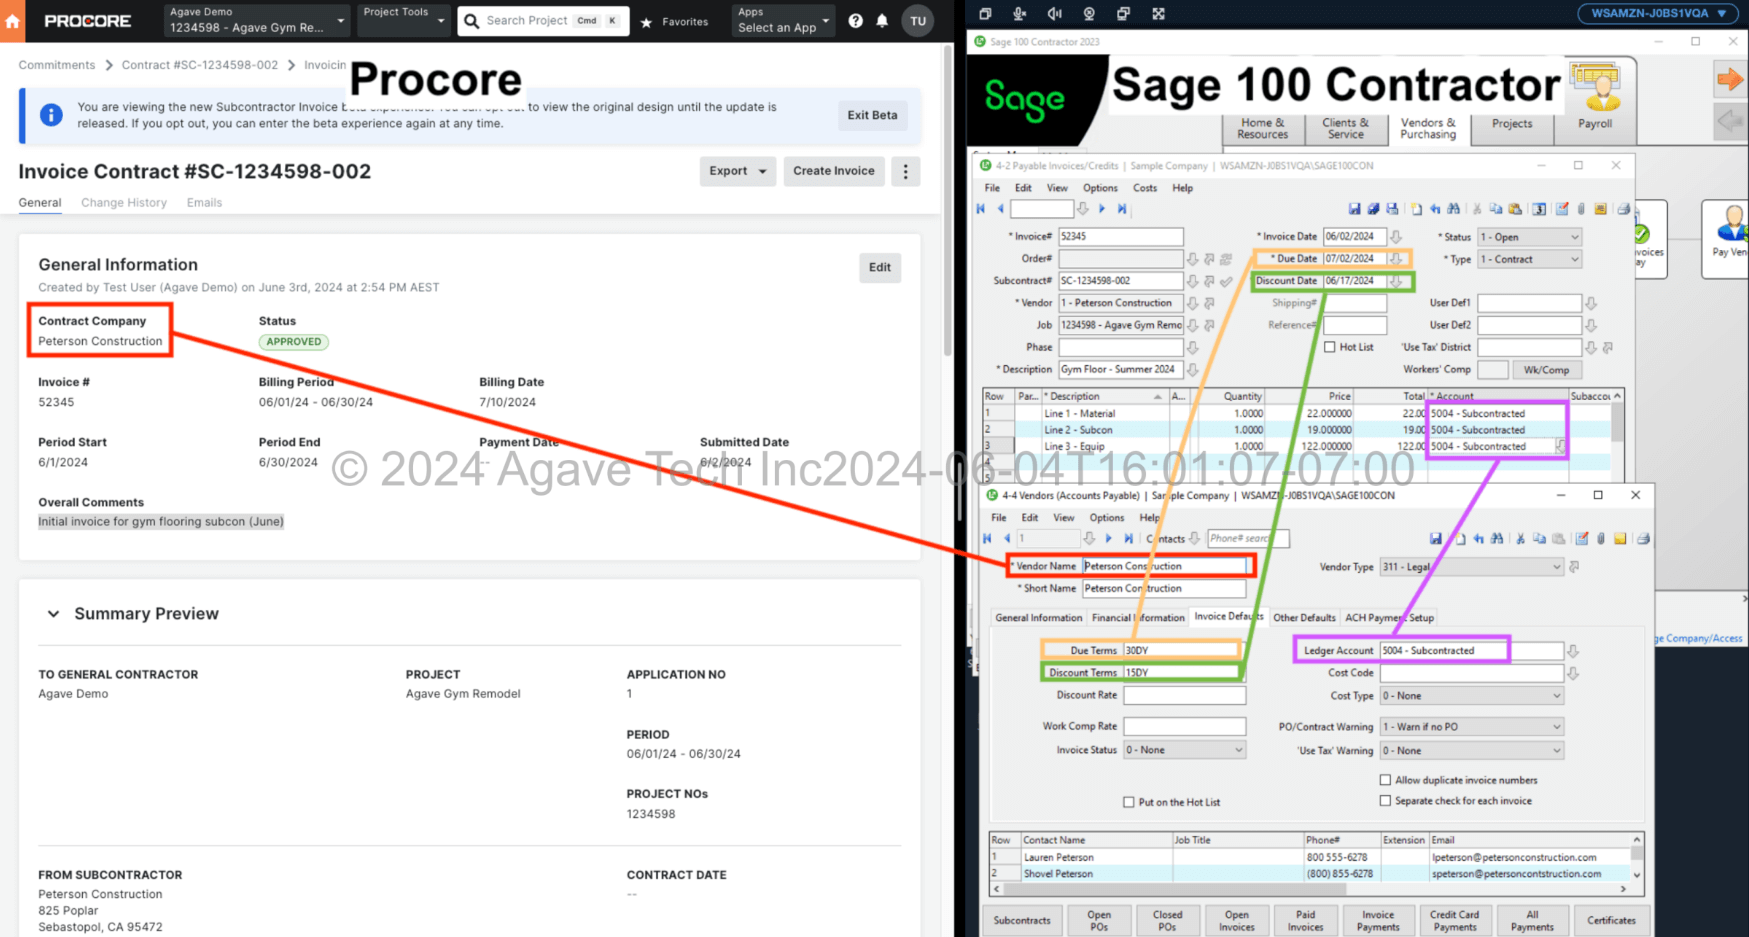This screenshot has height=937, width=1749.
Task: Click the Certificates button in Vendors window
Action: pos(1611,921)
